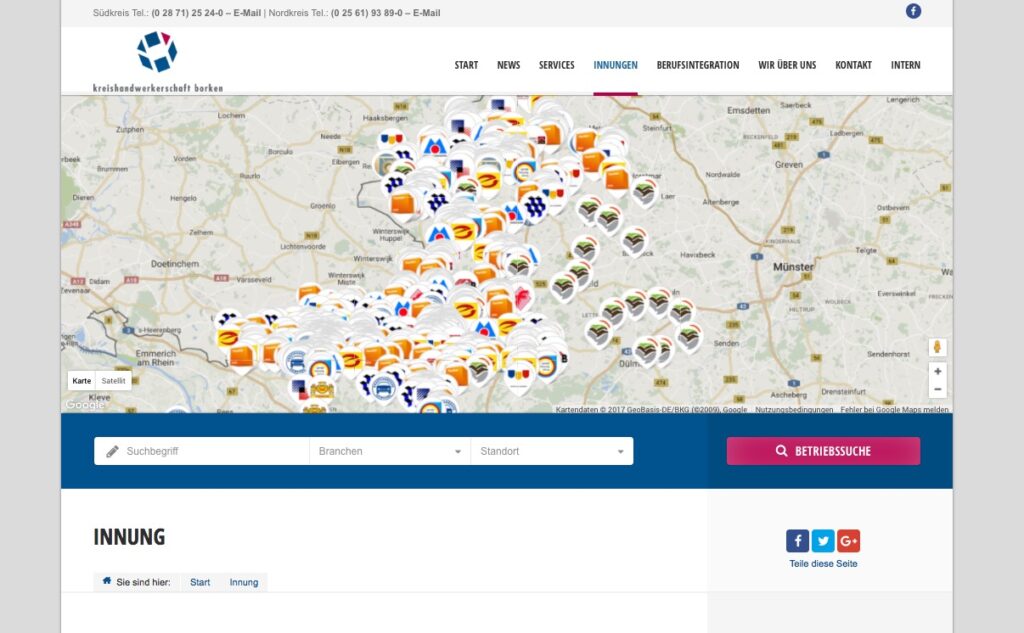Open the Innungen menu item
1024x633 pixels.
615,65
